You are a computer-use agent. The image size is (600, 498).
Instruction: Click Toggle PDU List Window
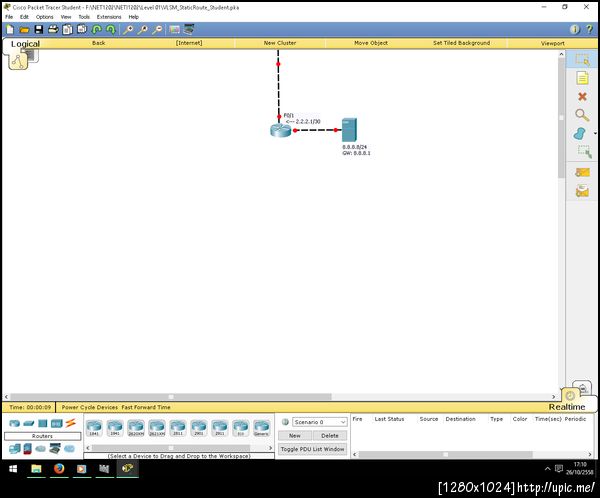coord(313,449)
